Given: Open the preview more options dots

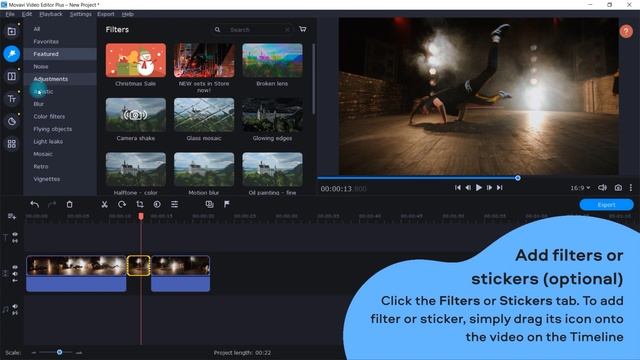Looking at the screenshot, I should [x=631, y=188].
